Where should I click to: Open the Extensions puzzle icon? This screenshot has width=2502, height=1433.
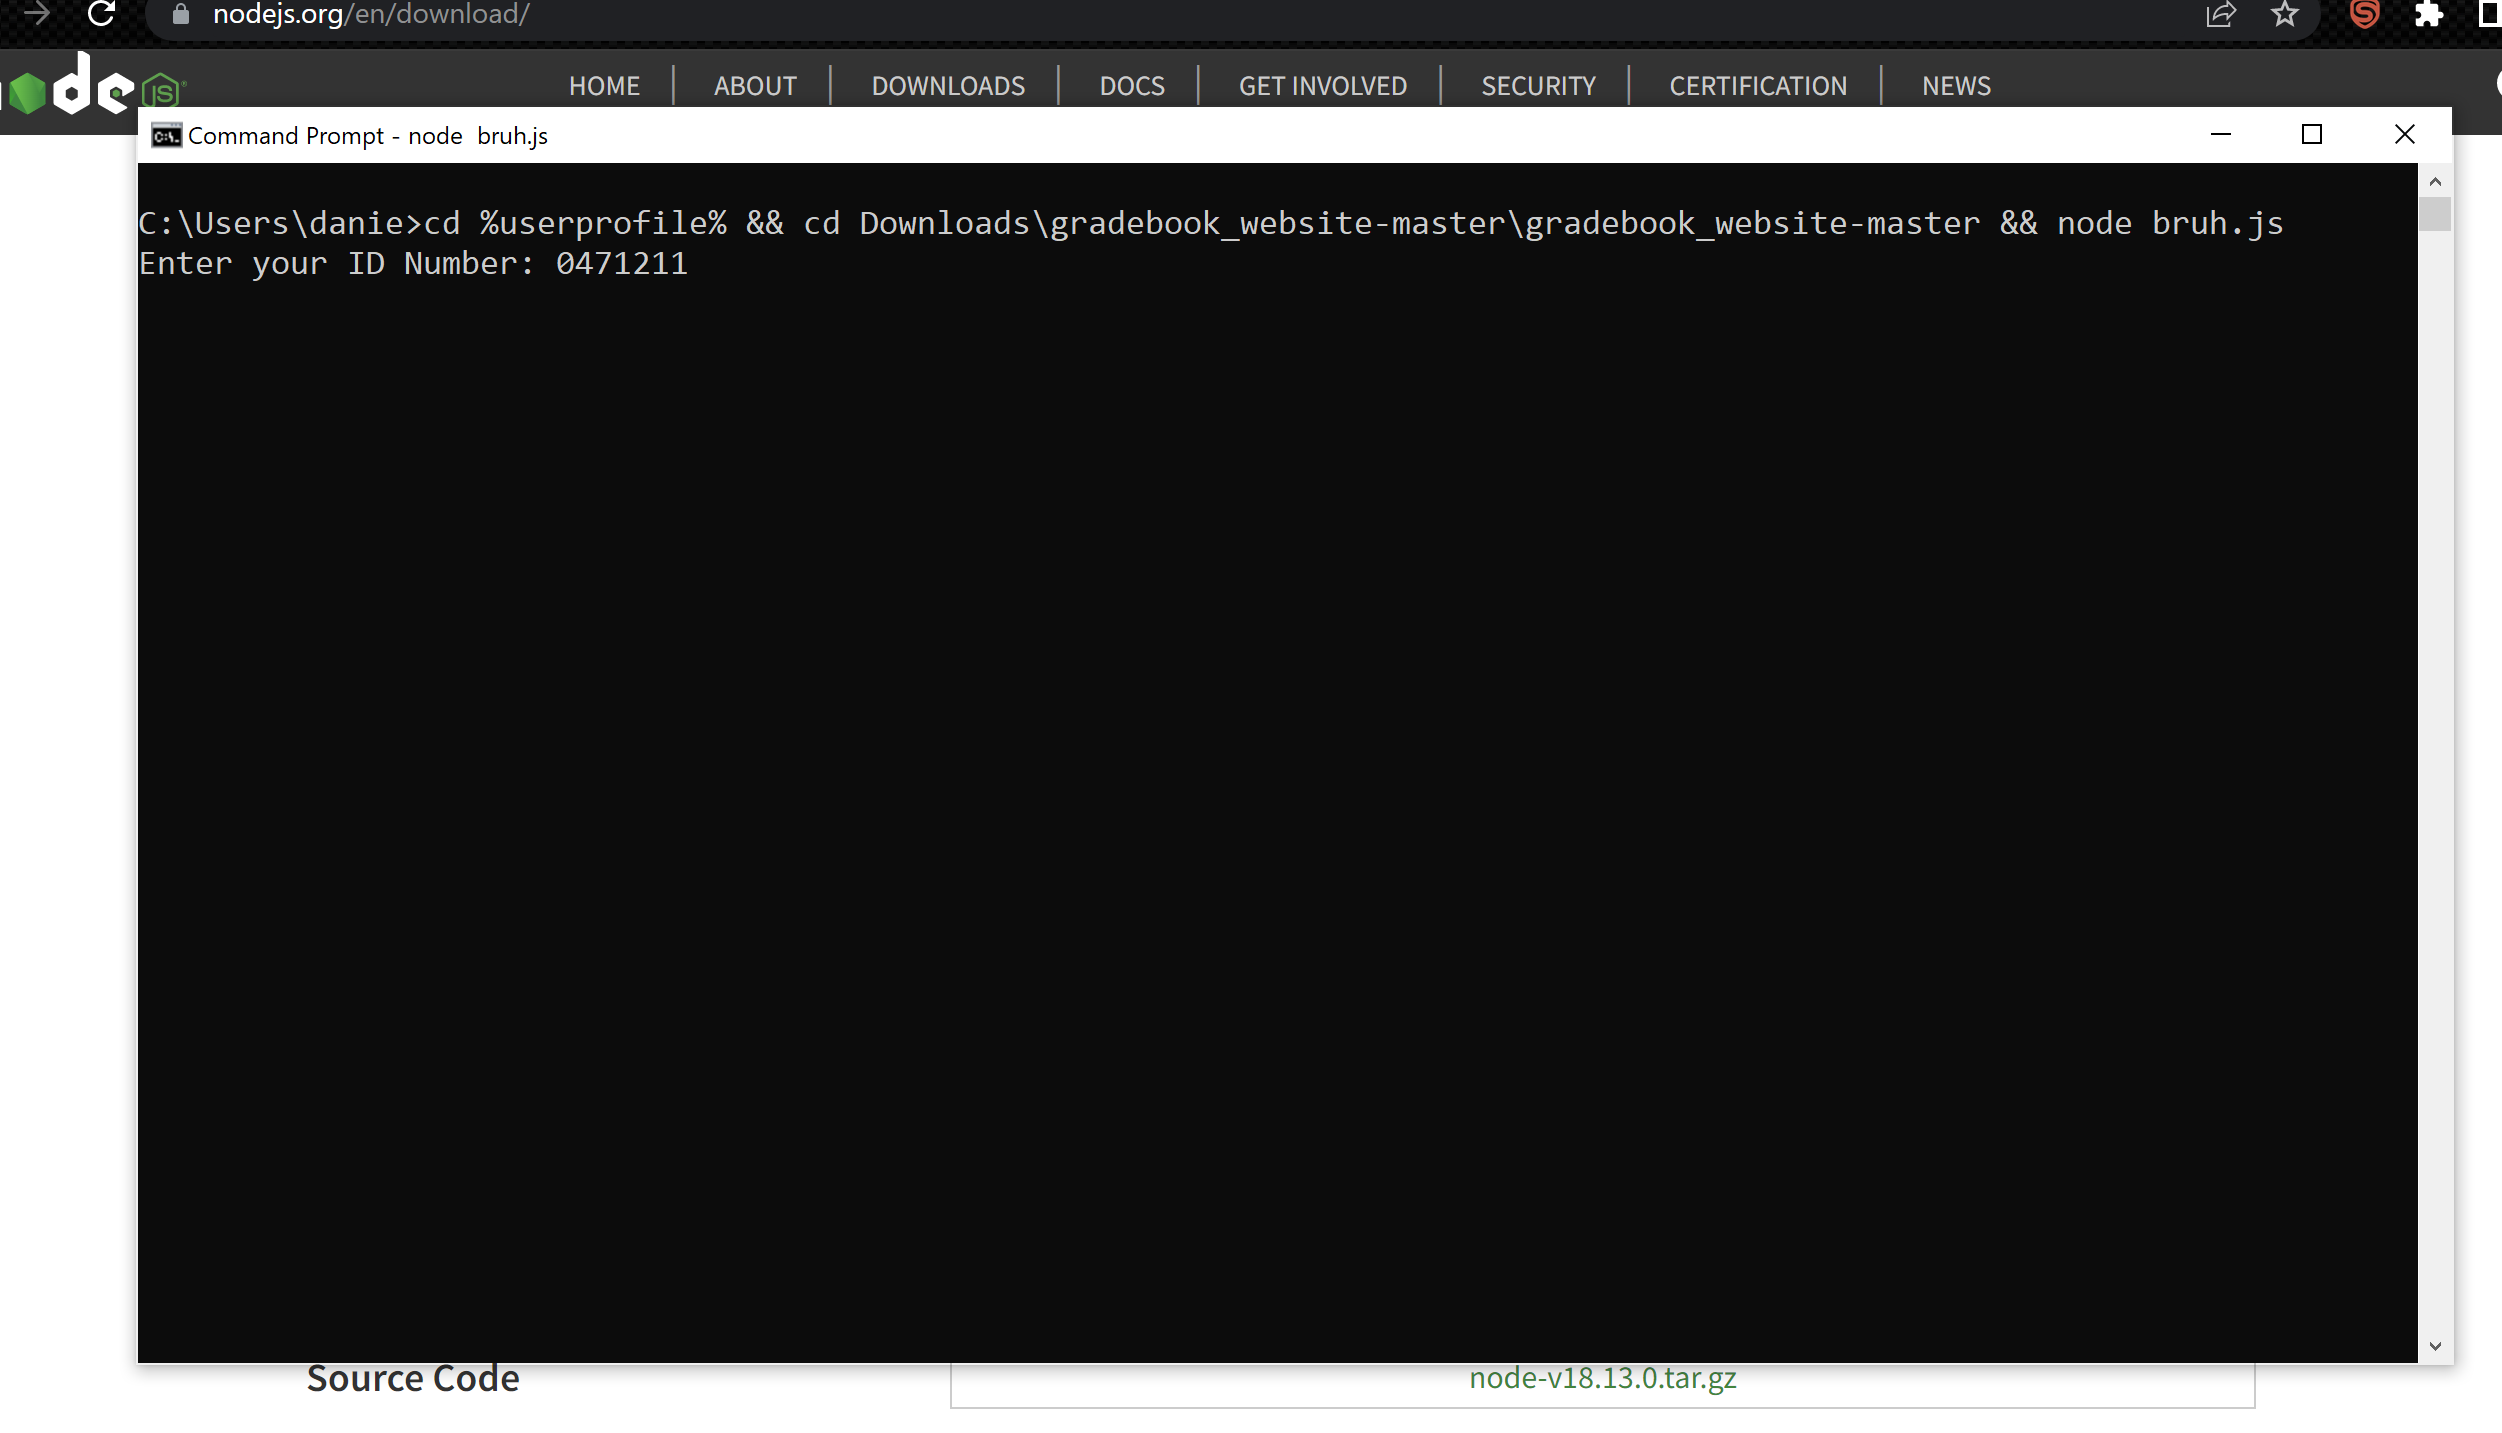click(2429, 14)
